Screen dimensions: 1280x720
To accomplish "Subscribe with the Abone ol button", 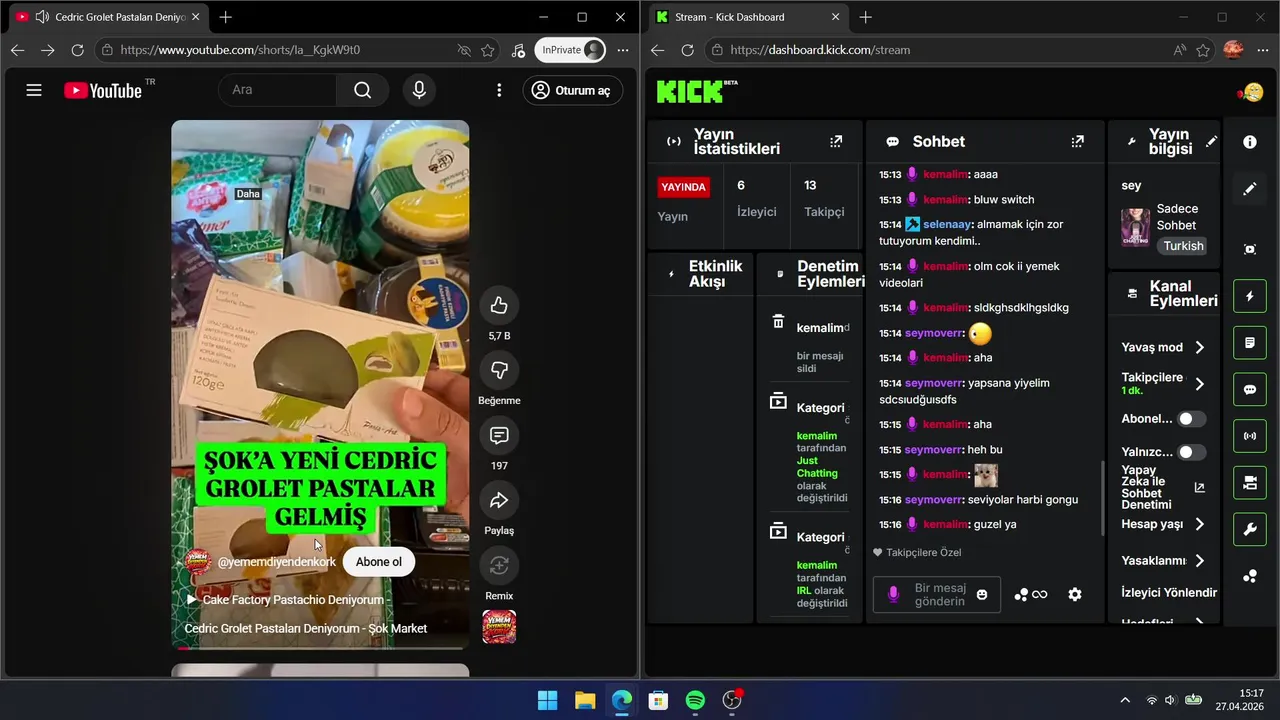I will [x=379, y=562].
